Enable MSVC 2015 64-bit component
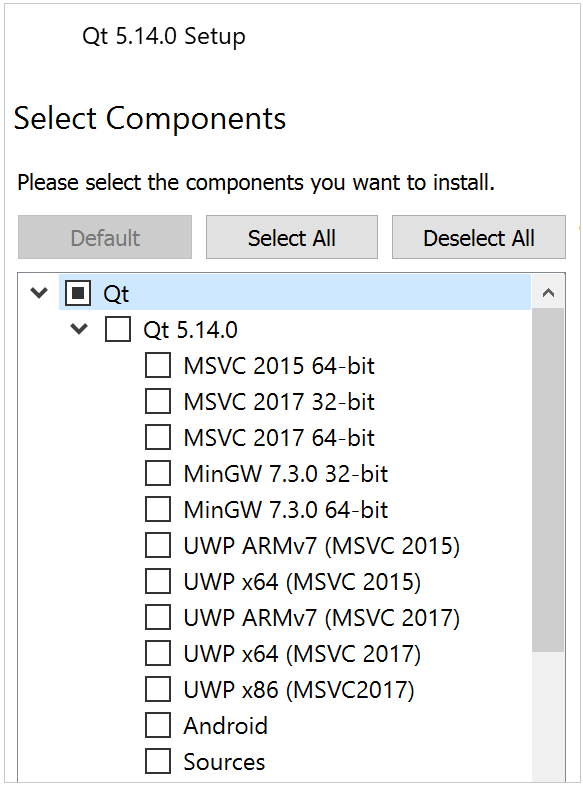This screenshot has height=786, width=583. pyautogui.click(x=158, y=365)
